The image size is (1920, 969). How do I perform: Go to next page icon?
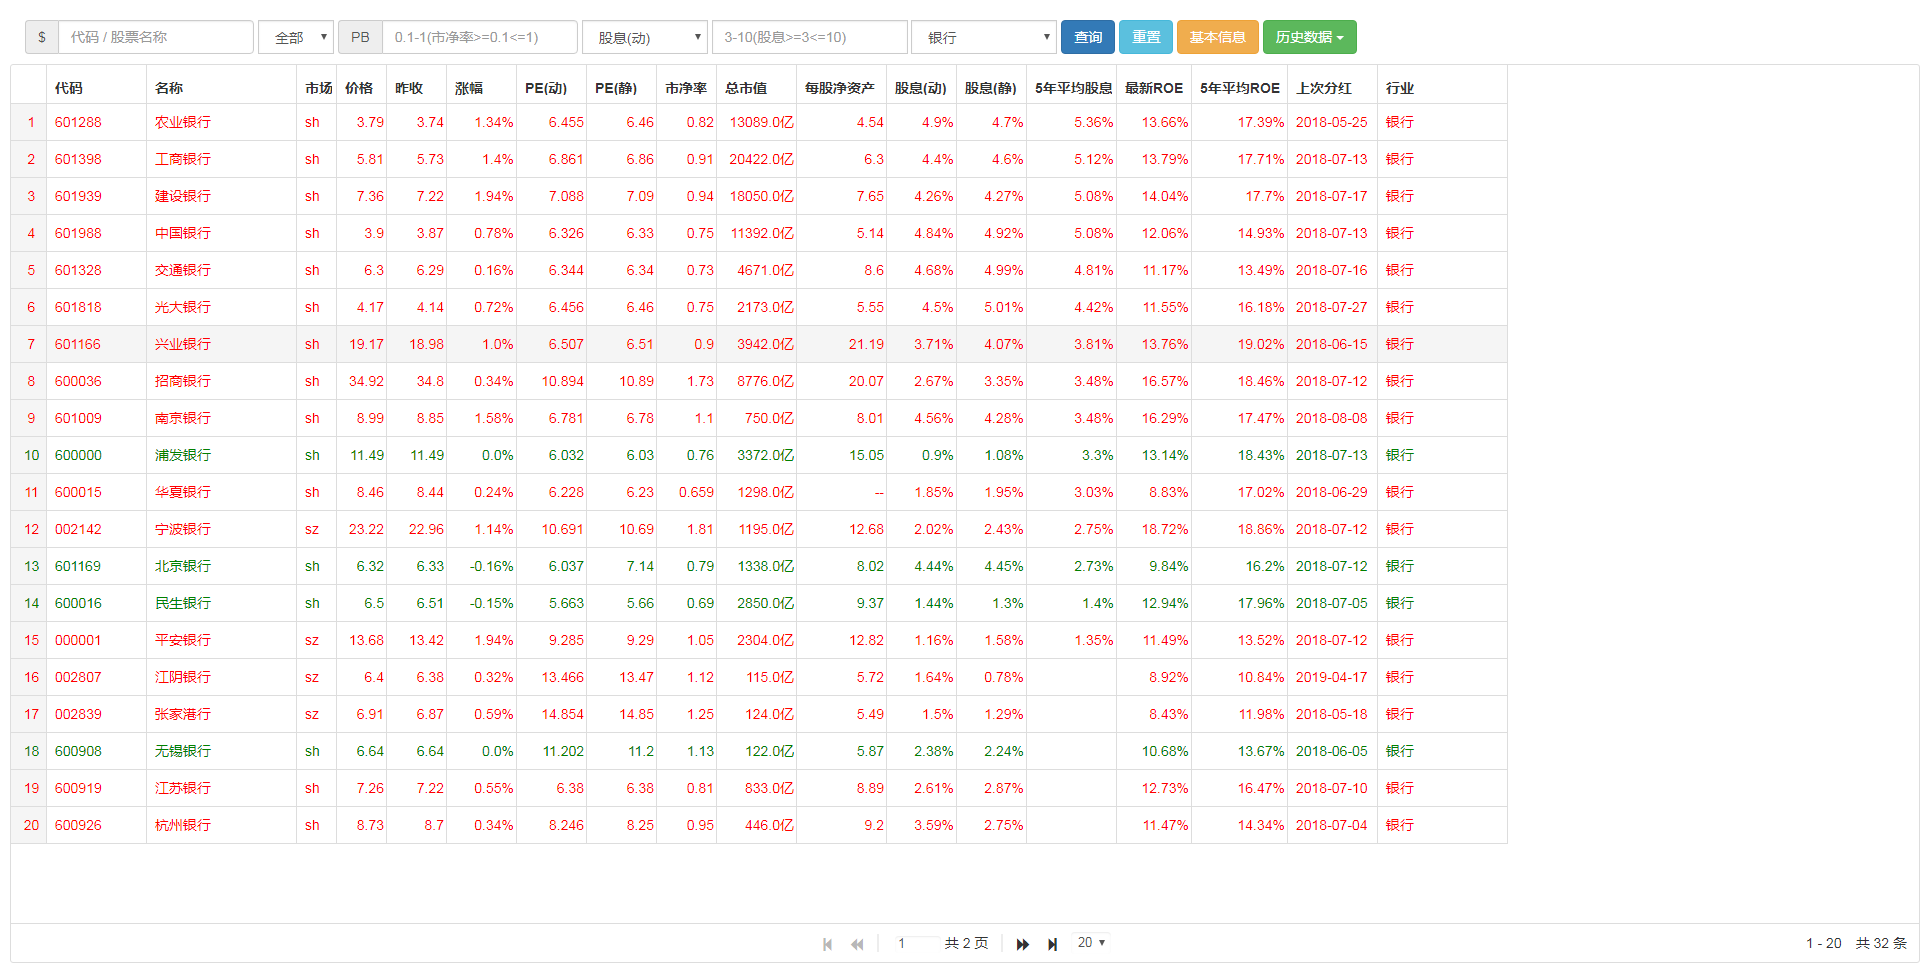1022,944
